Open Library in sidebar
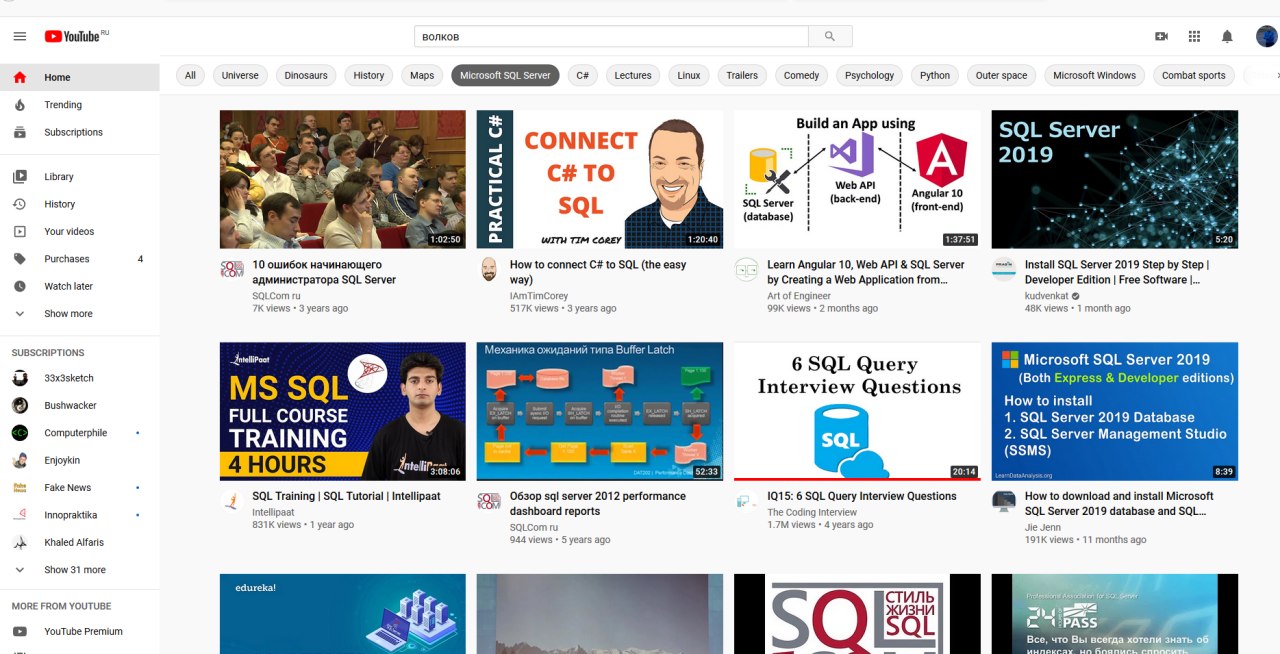The width and height of the screenshot is (1280, 654). click(80, 177)
